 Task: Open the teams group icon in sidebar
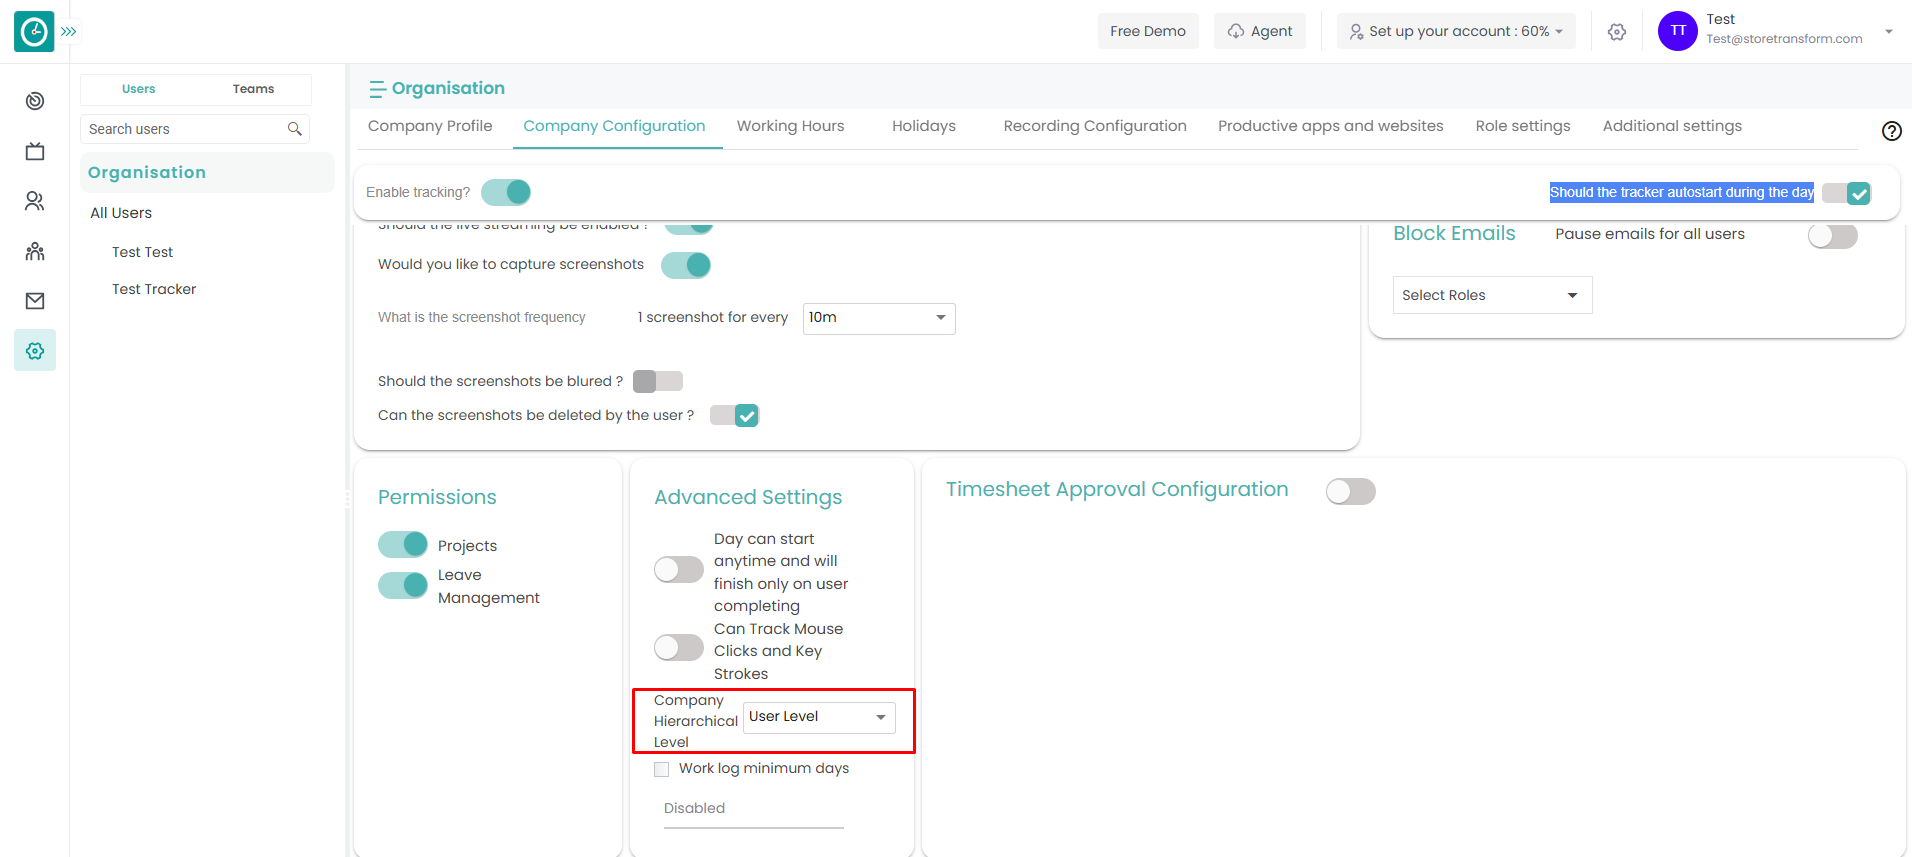tap(35, 251)
